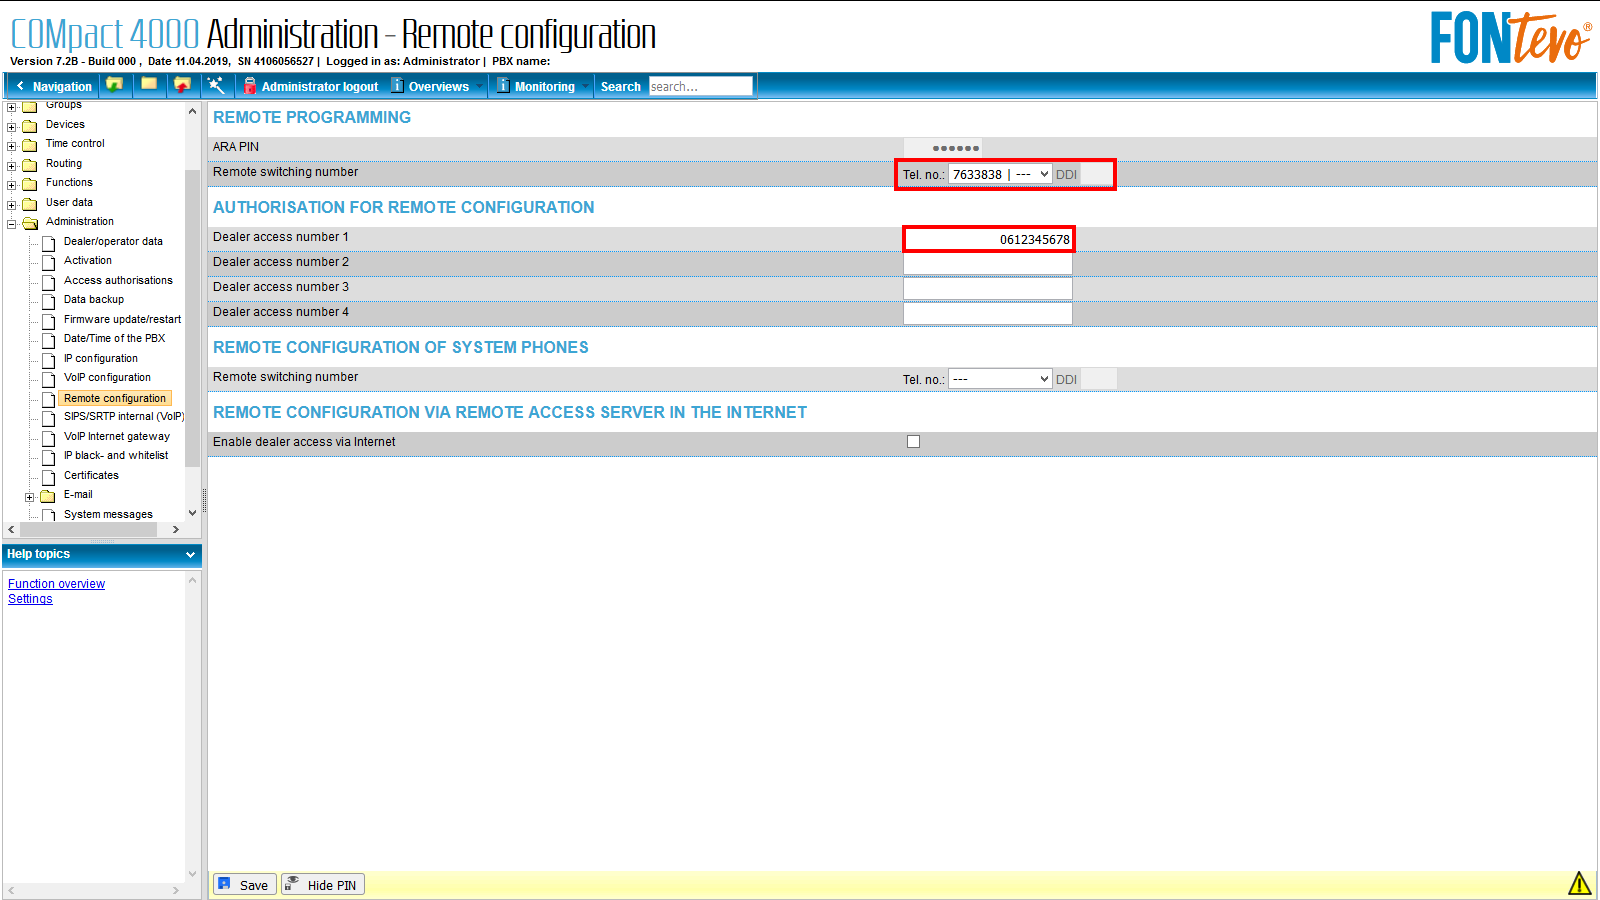Click the page icon beside Activation
This screenshot has height=900, width=1600.
coord(48,261)
